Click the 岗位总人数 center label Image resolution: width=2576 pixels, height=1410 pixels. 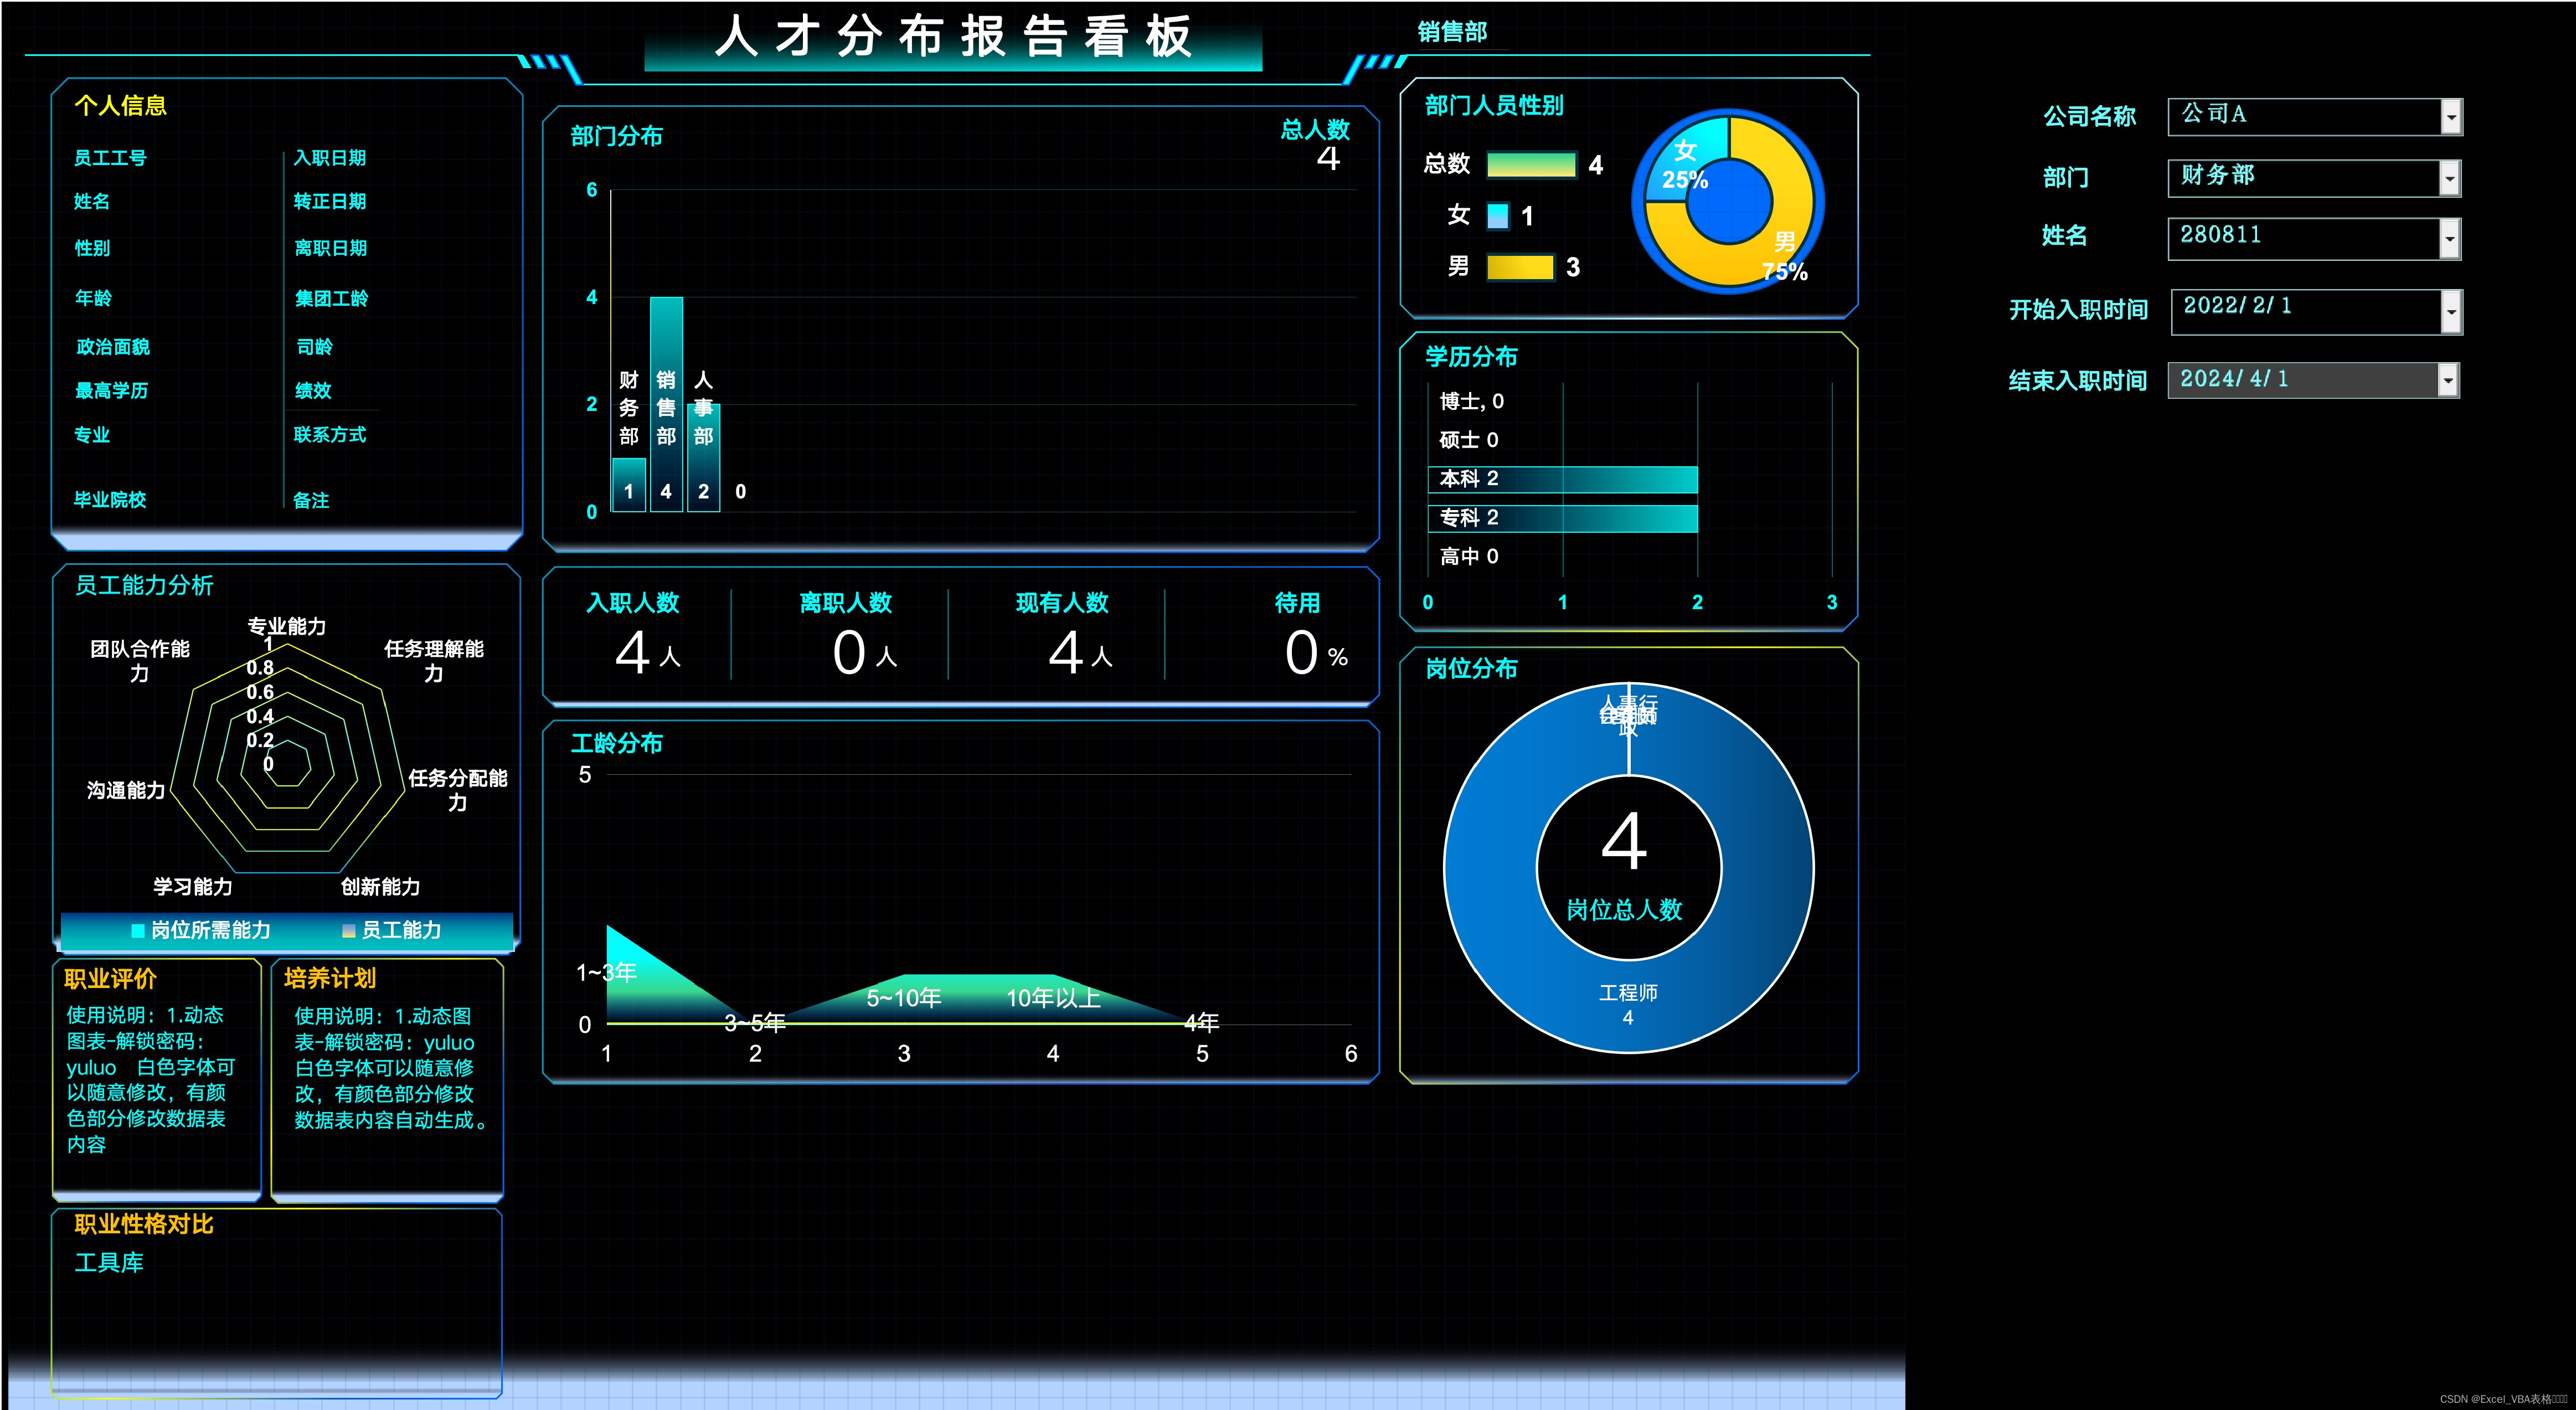coord(1624,910)
